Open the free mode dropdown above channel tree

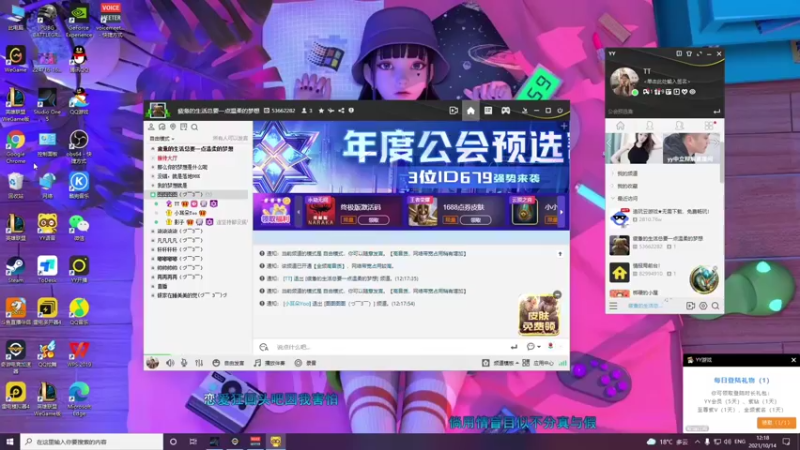click(x=162, y=138)
